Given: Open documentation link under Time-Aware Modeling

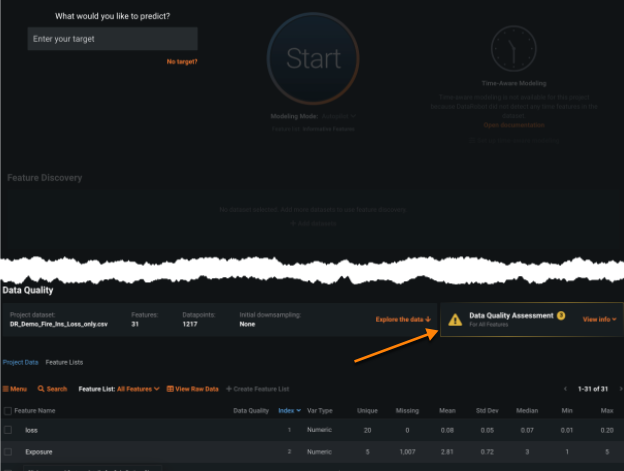Looking at the screenshot, I should click(x=514, y=125).
